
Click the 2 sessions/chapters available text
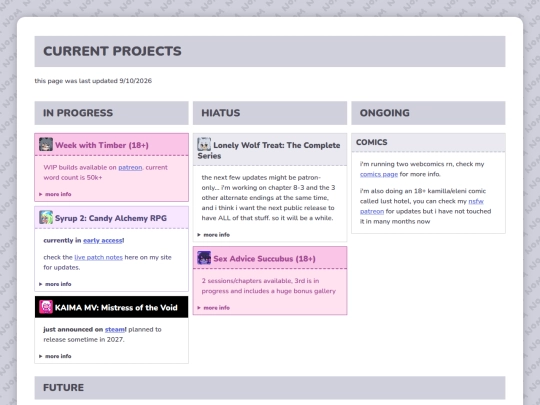[x=246, y=281]
